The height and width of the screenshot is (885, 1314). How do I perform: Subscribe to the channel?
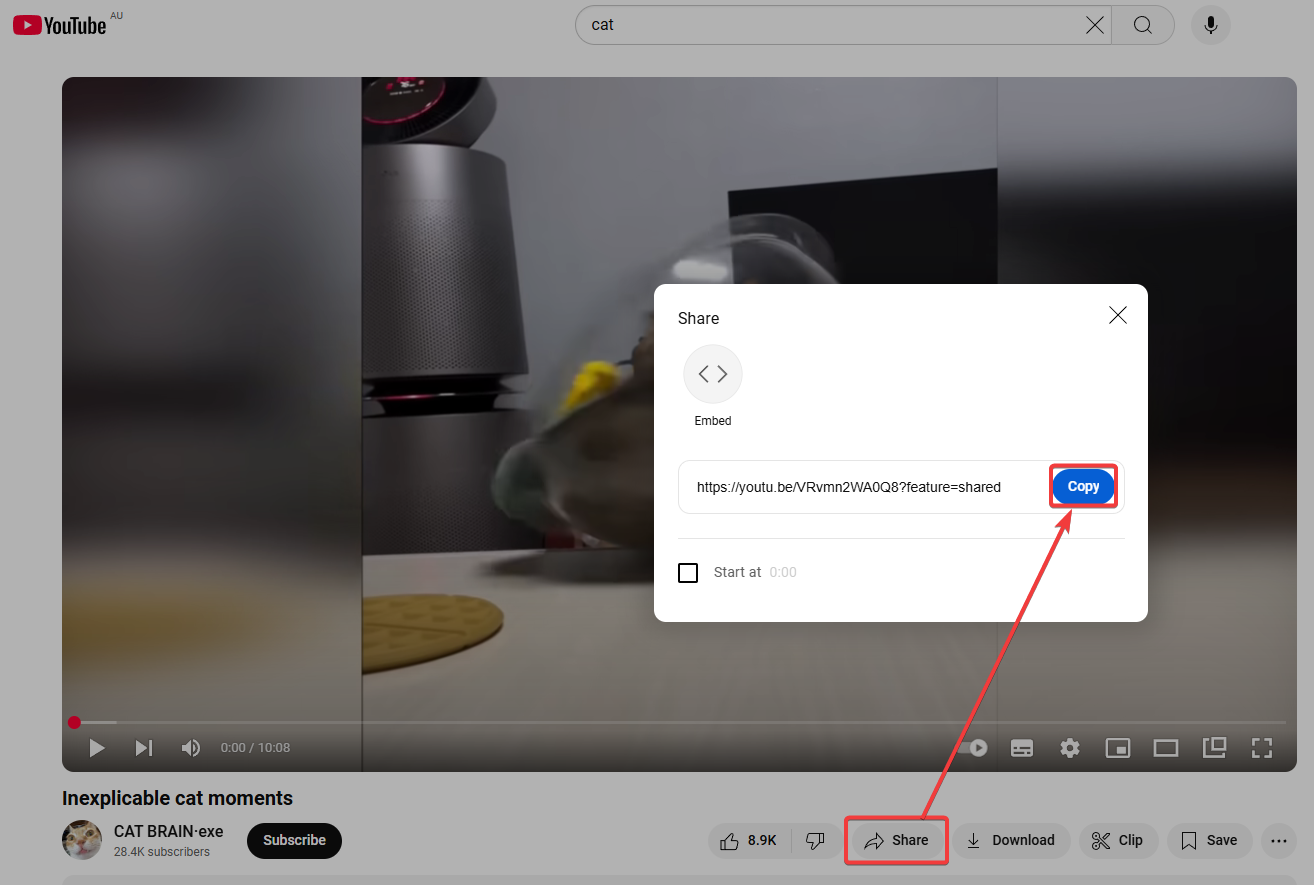(294, 840)
